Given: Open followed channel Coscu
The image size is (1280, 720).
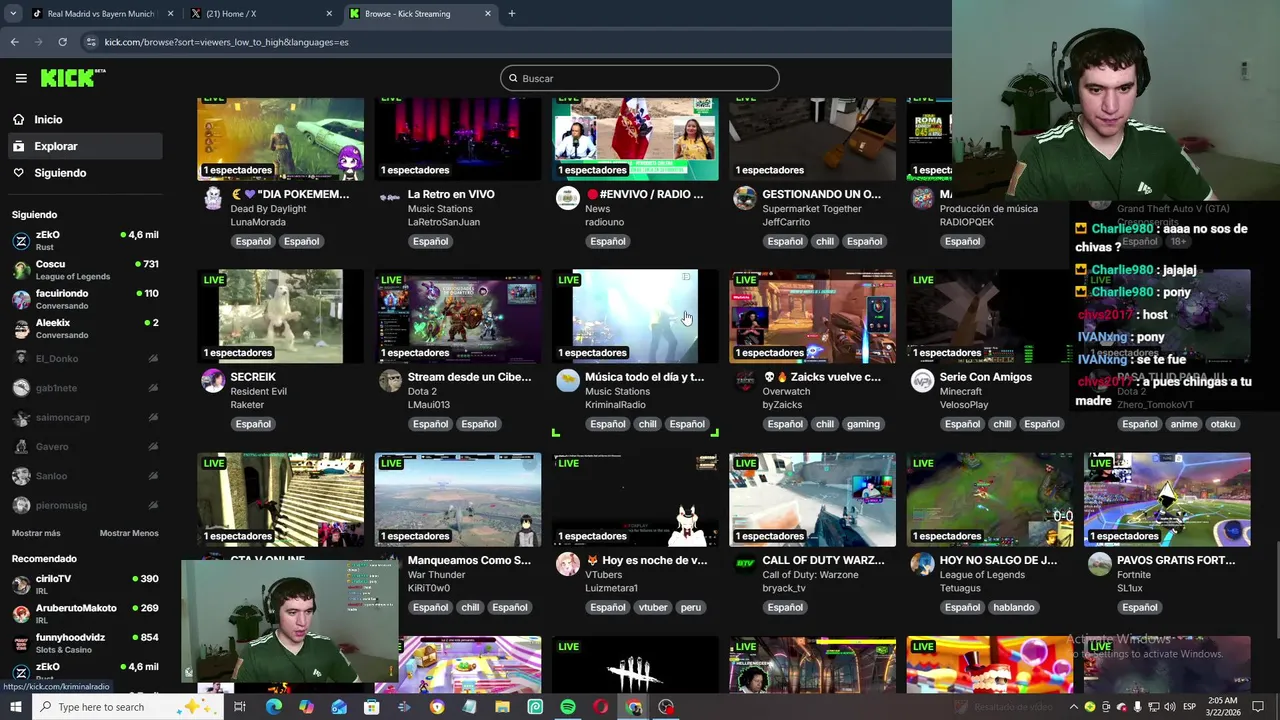Looking at the screenshot, I should 85,270.
